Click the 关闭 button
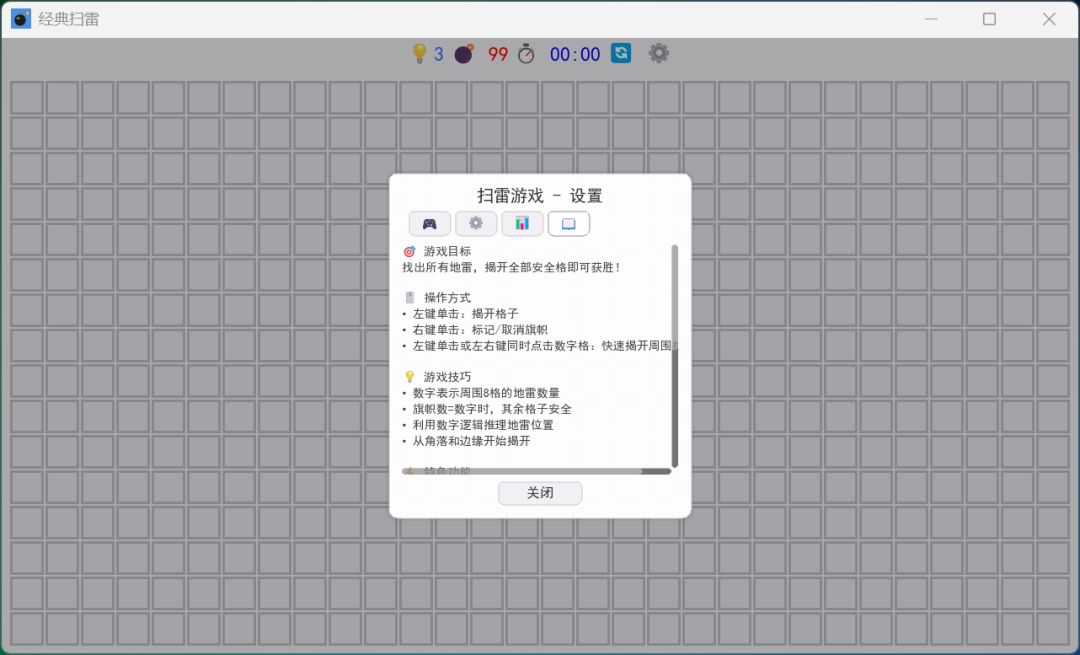This screenshot has height=655, width=1080. click(540, 493)
